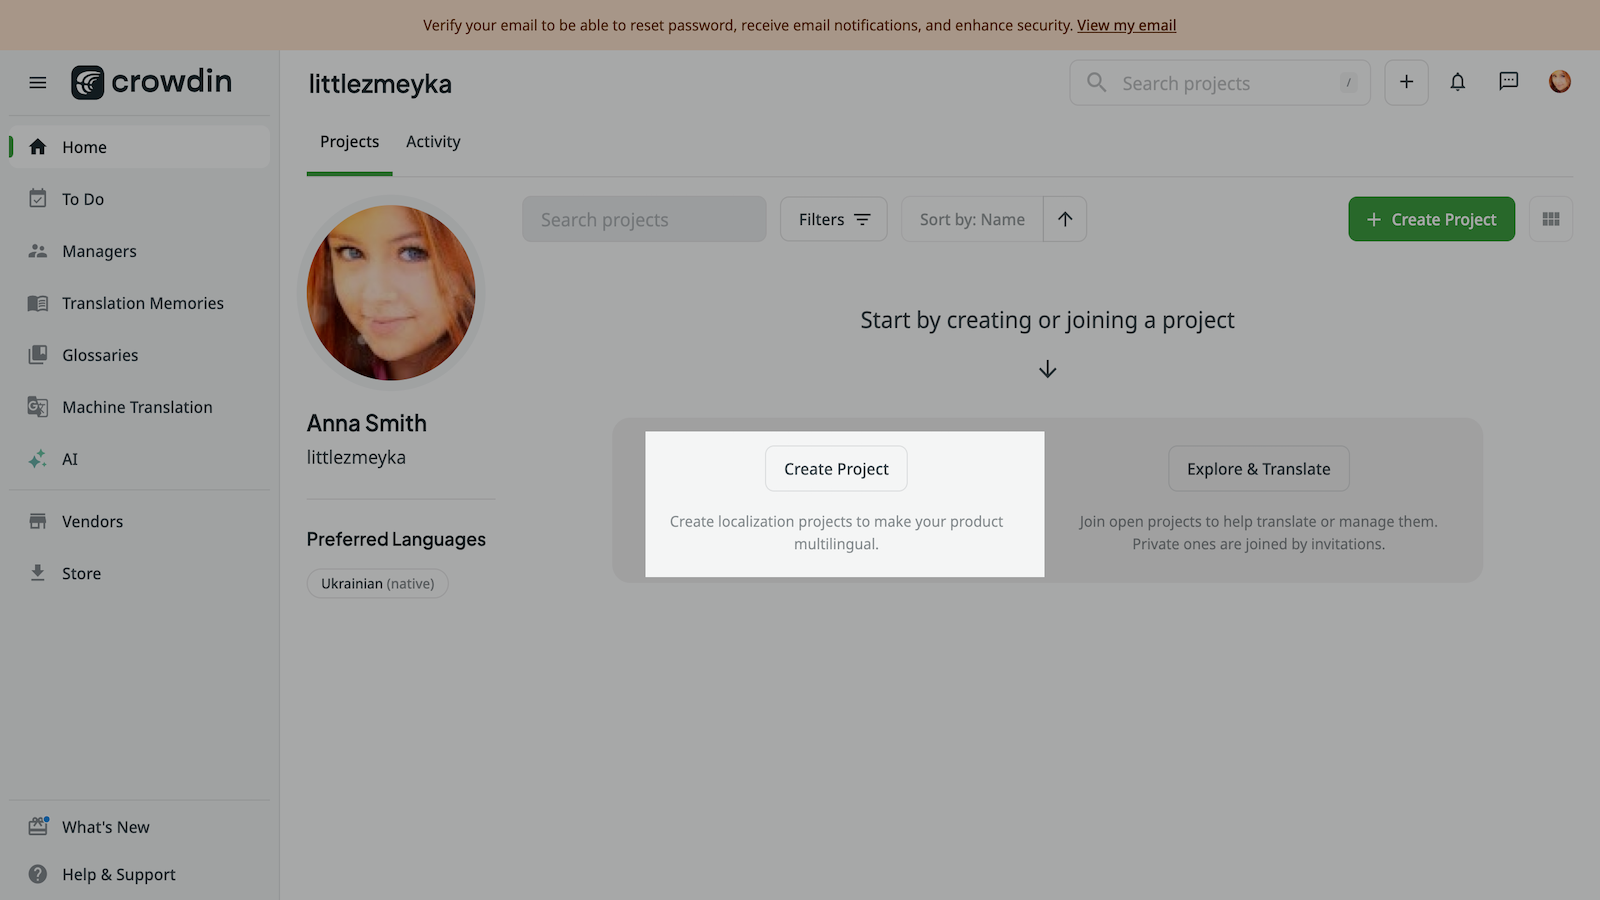This screenshot has height=900, width=1600.
Task: Toggle ascending sort order arrow
Action: [x=1065, y=219]
